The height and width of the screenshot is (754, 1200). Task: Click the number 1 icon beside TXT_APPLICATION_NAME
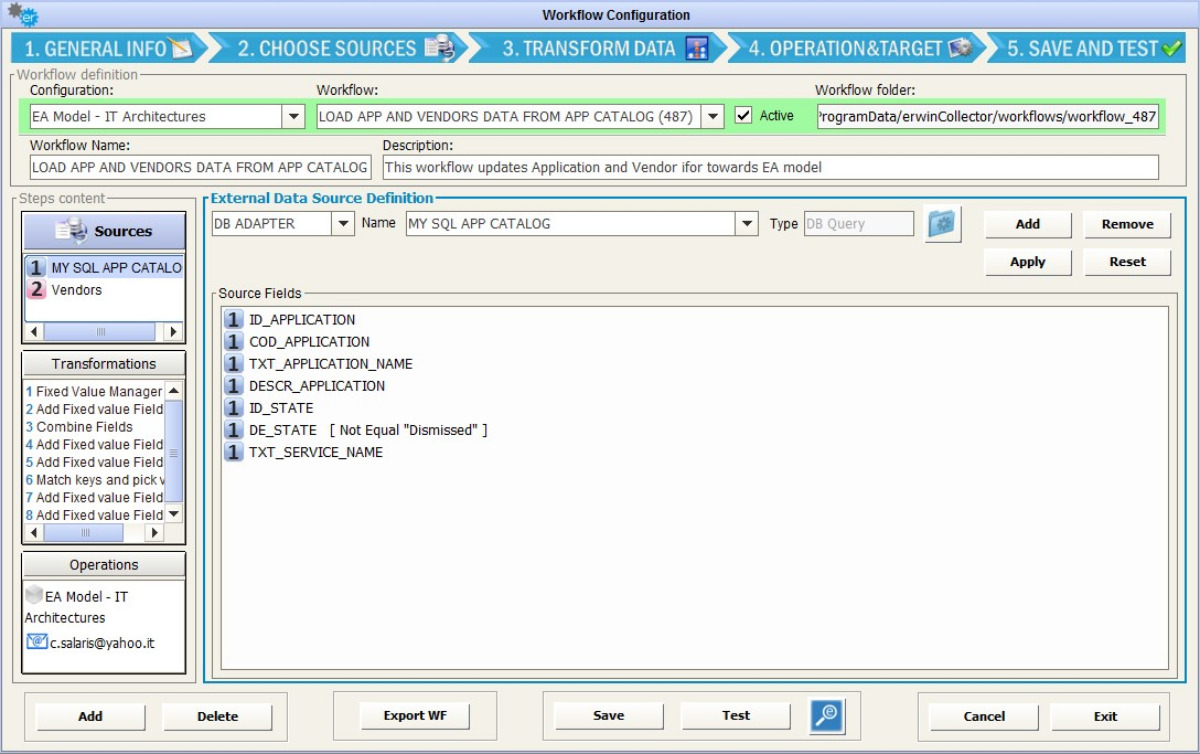234,364
